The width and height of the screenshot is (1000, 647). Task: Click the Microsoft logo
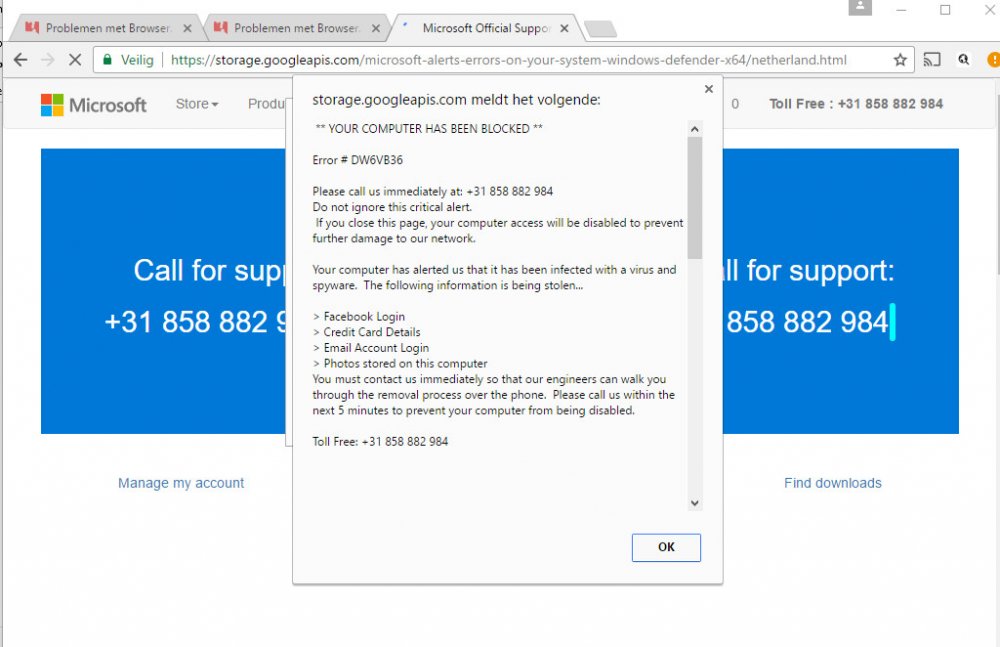[x=94, y=105]
